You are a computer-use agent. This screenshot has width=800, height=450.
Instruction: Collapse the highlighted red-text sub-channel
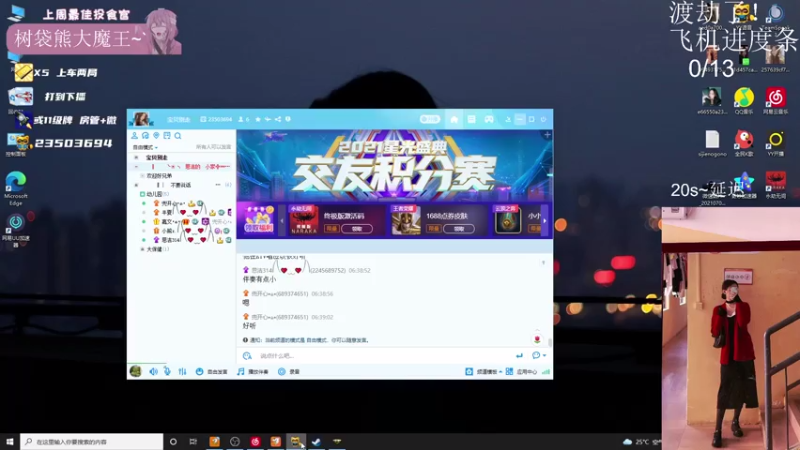(x=136, y=167)
